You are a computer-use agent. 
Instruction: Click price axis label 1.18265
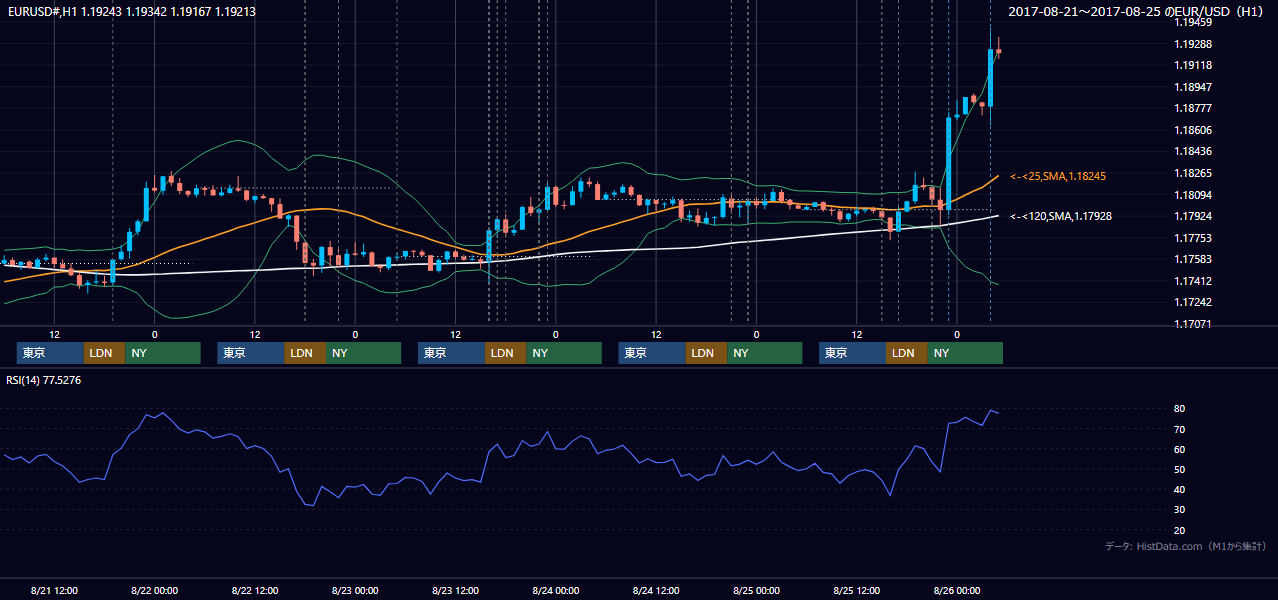[x=1192, y=173]
